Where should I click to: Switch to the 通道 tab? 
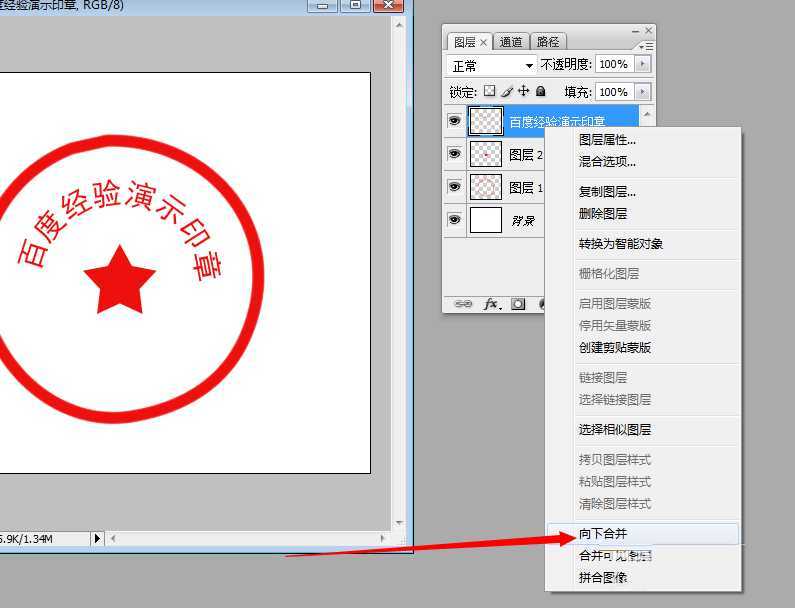(511, 42)
